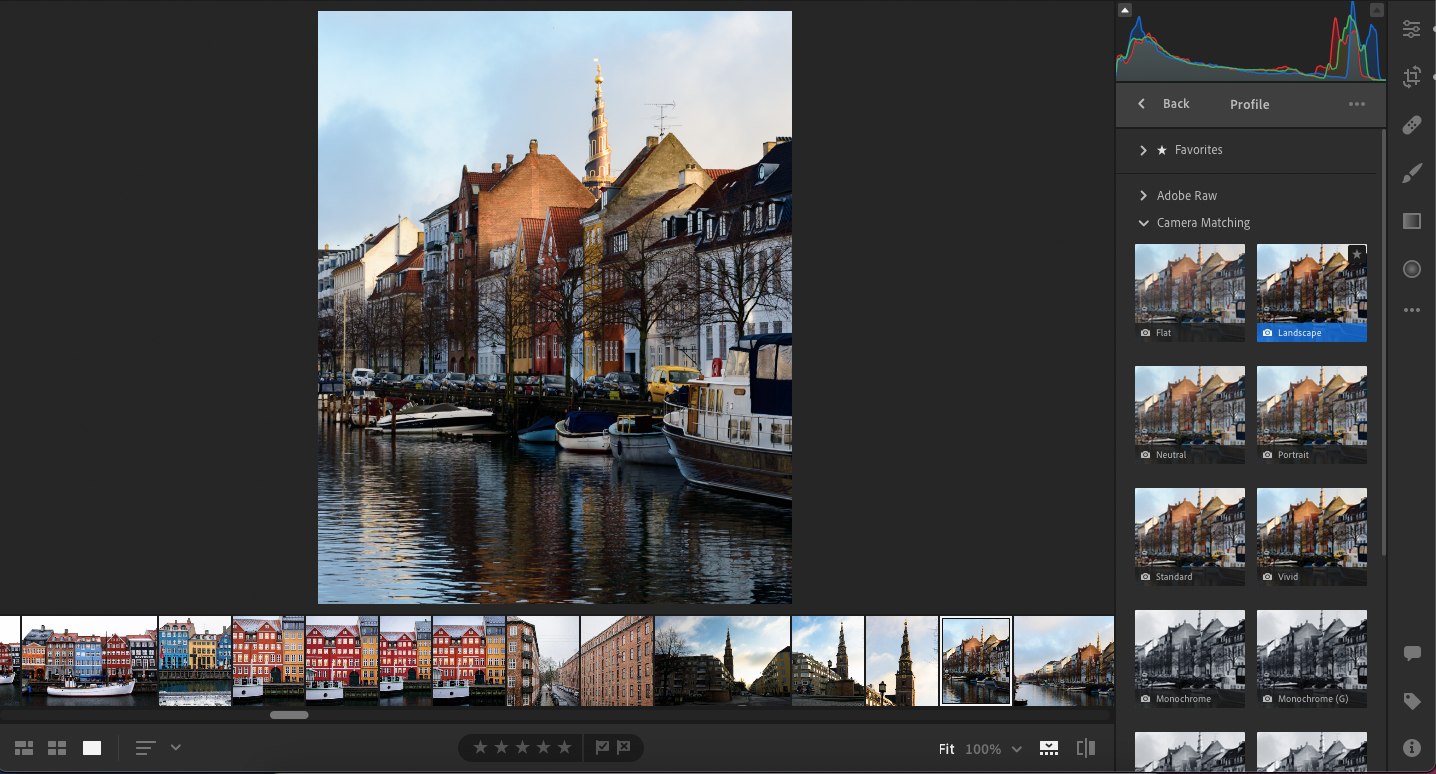Expand the Adobe Raw profile group

[1143, 196]
